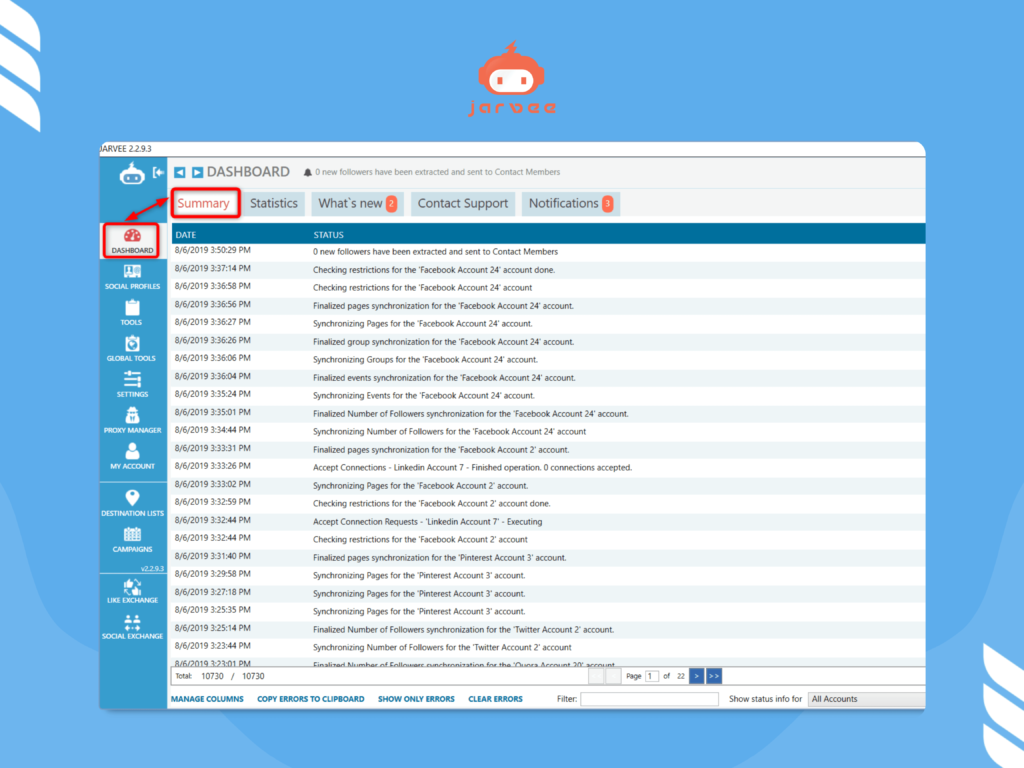Open Destination Lists
Screen dimensions: 1024x768
pos(131,503)
